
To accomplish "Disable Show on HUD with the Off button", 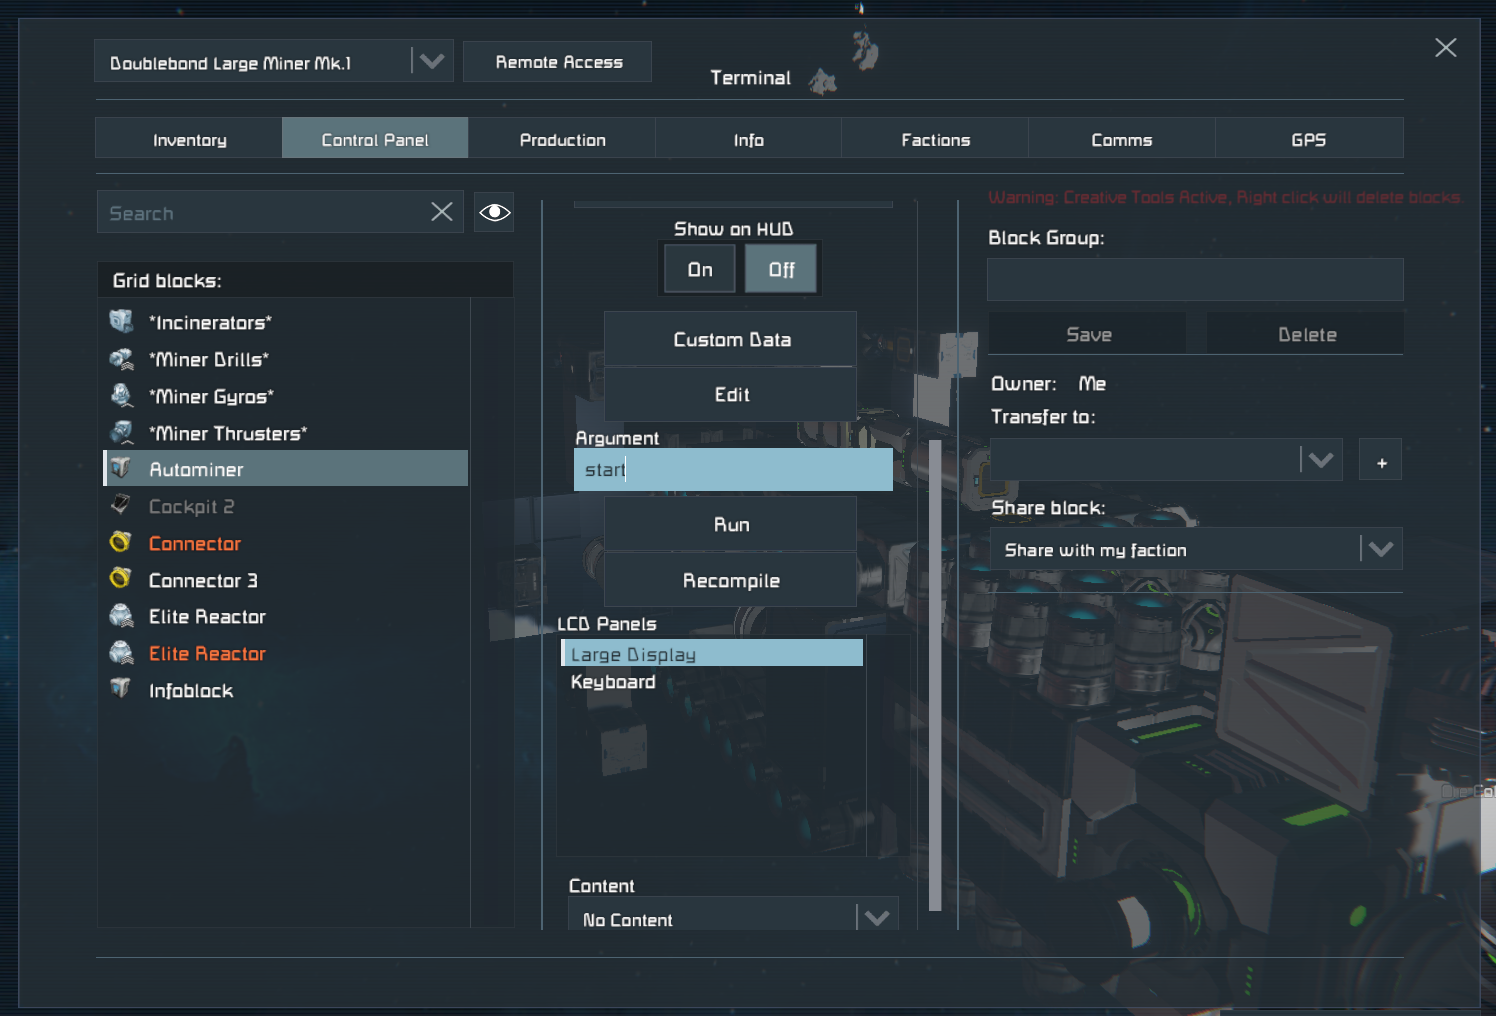I will [781, 268].
